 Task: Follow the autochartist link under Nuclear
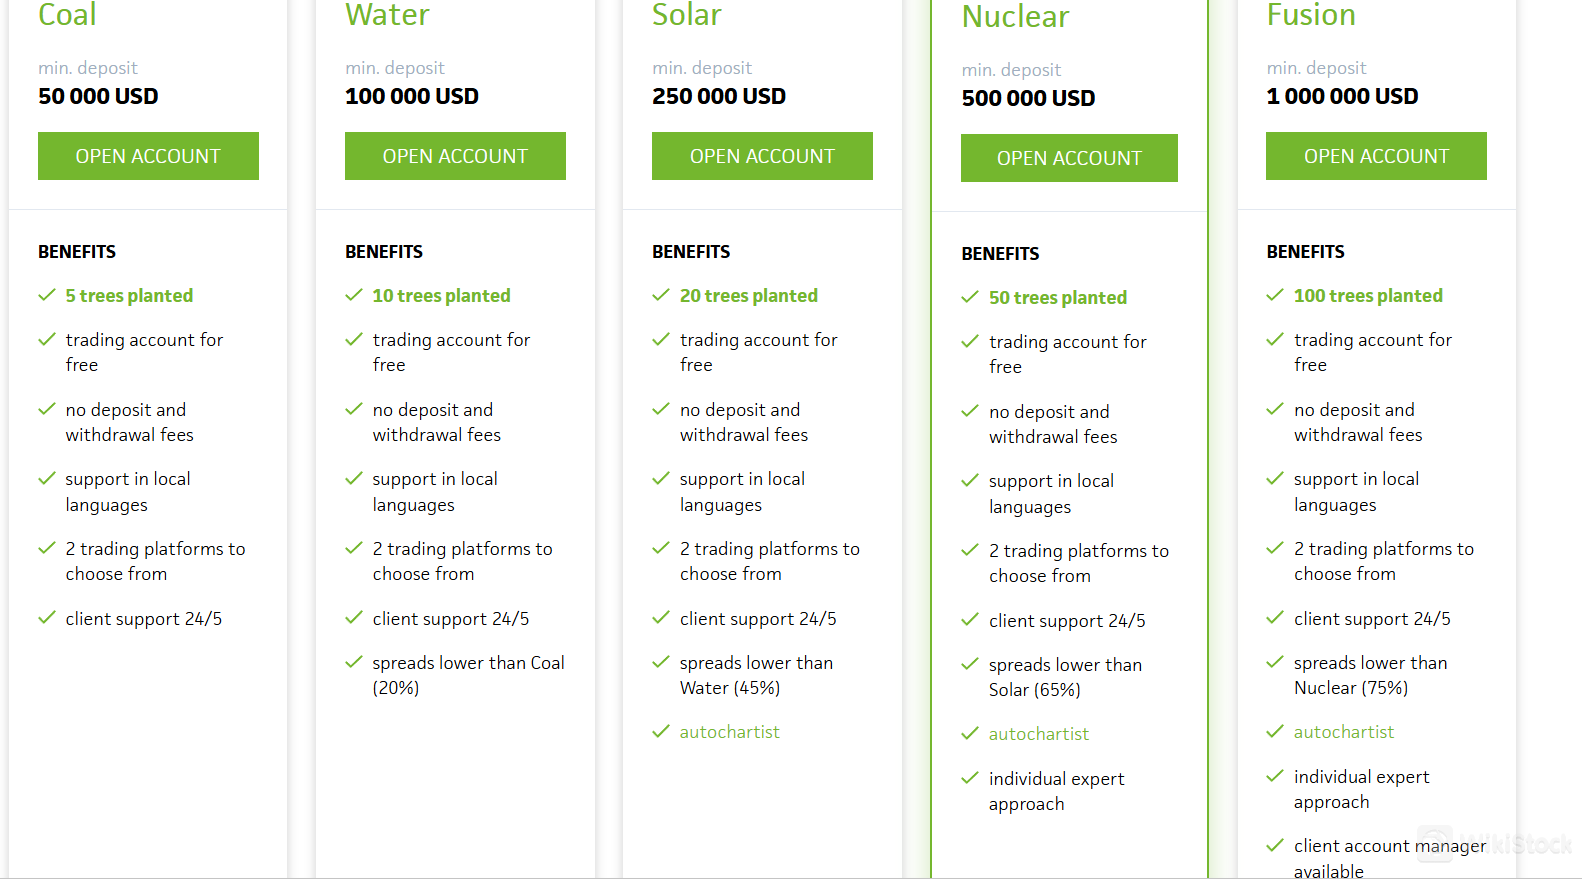[x=1038, y=734]
